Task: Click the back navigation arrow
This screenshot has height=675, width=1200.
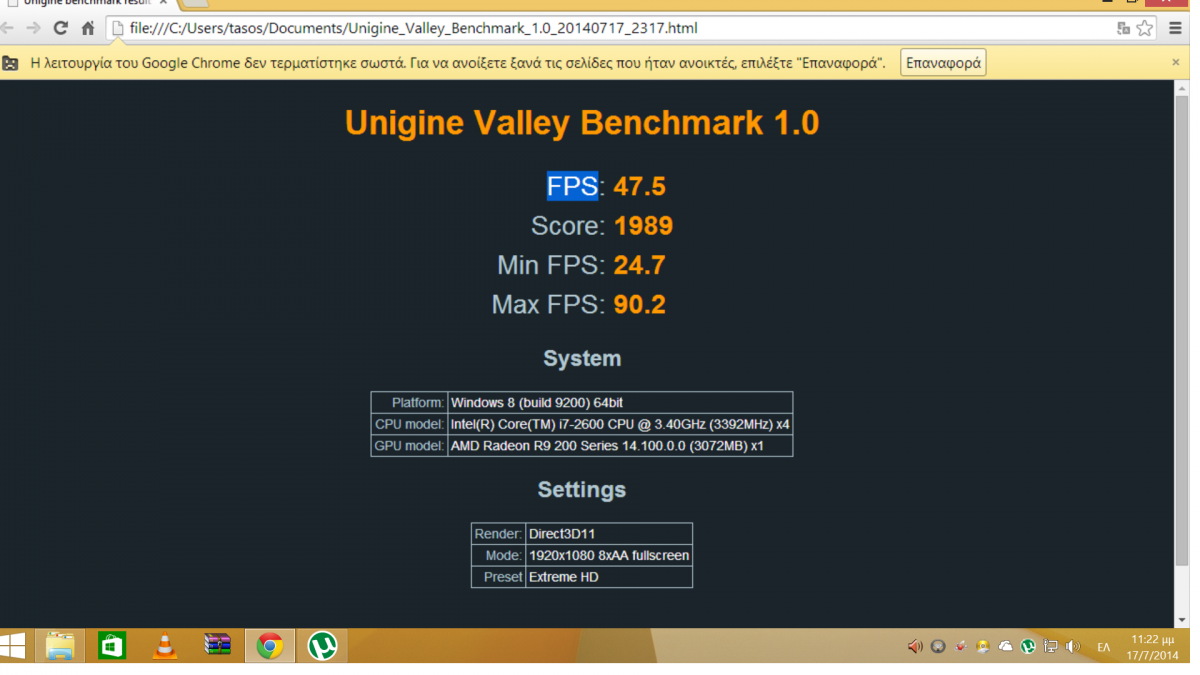Action: [x=7, y=28]
